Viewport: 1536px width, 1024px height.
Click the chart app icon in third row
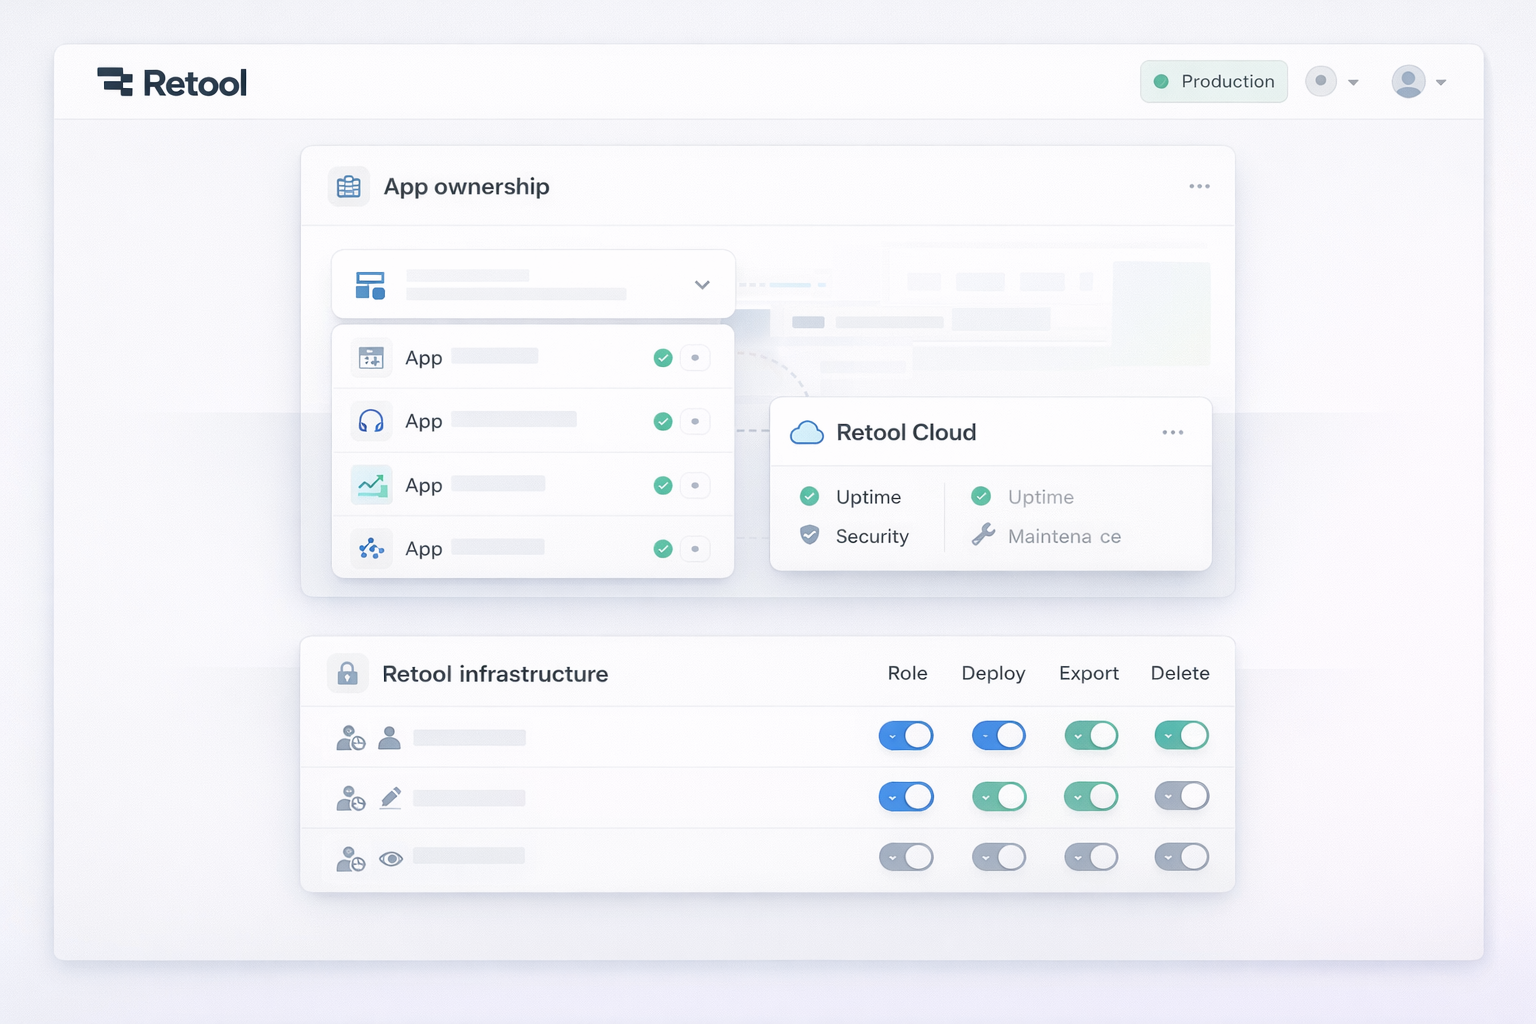click(x=371, y=485)
